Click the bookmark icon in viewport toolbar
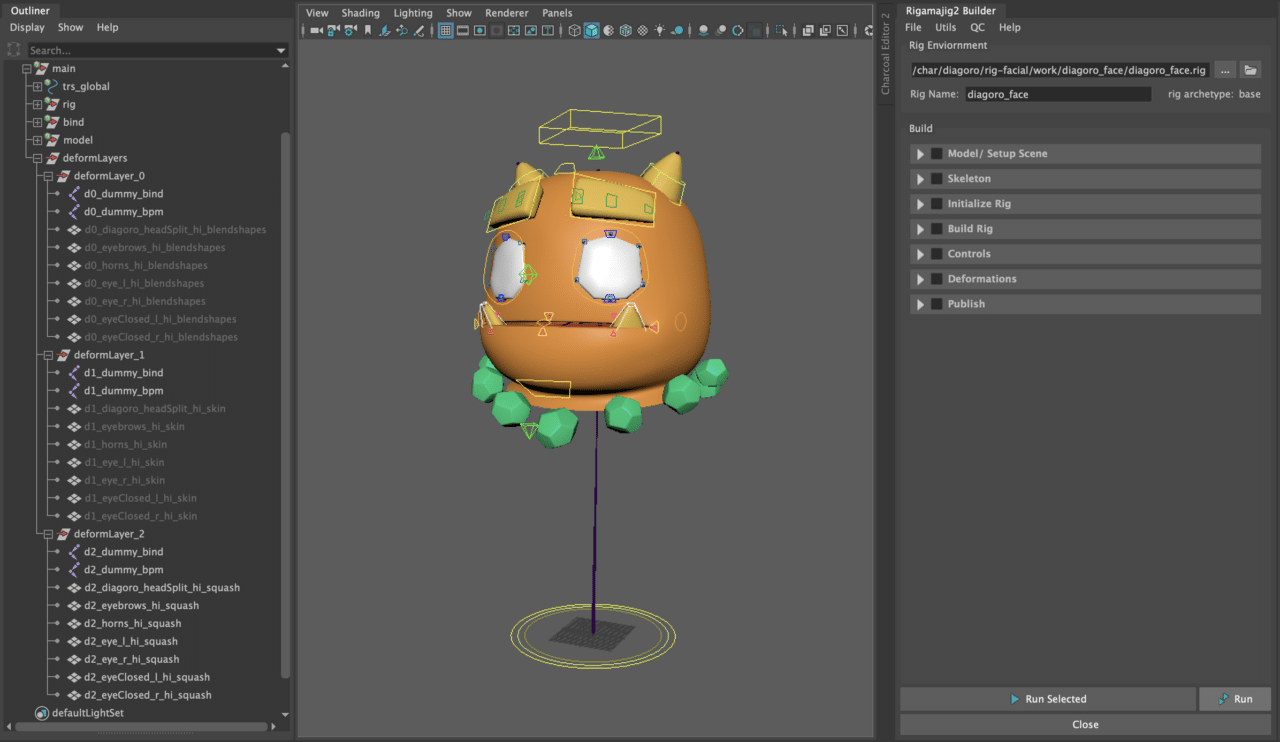Viewport: 1280px width, 742px height. pos(367,30)
